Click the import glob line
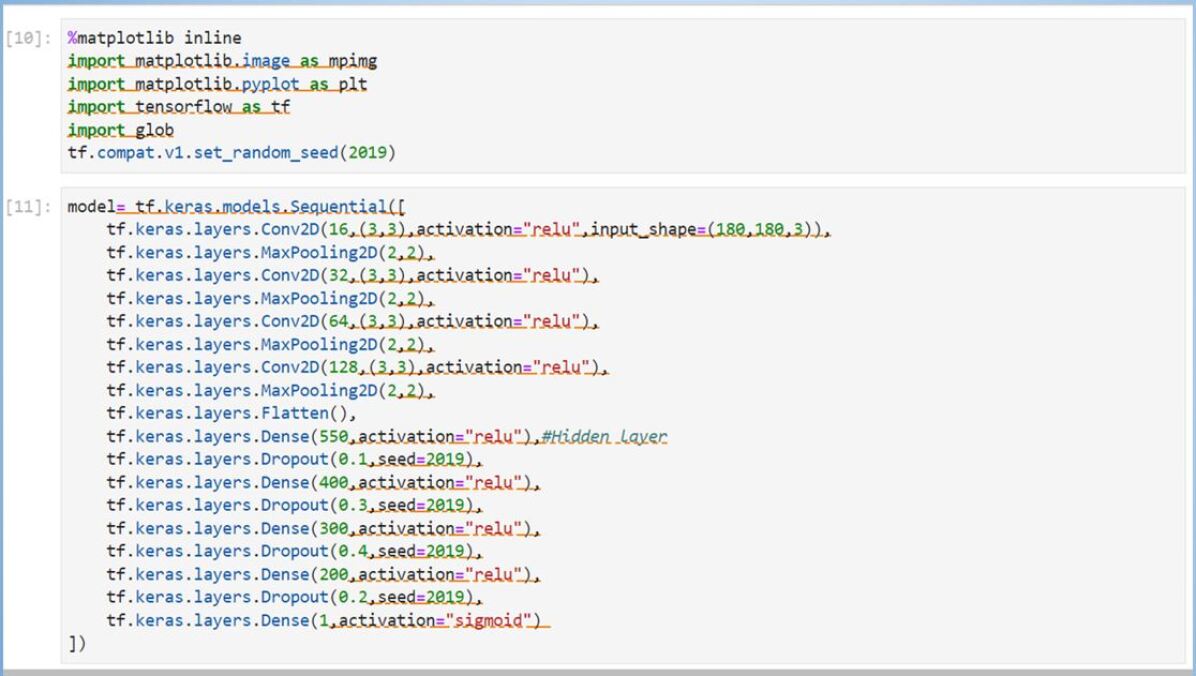 121,130
